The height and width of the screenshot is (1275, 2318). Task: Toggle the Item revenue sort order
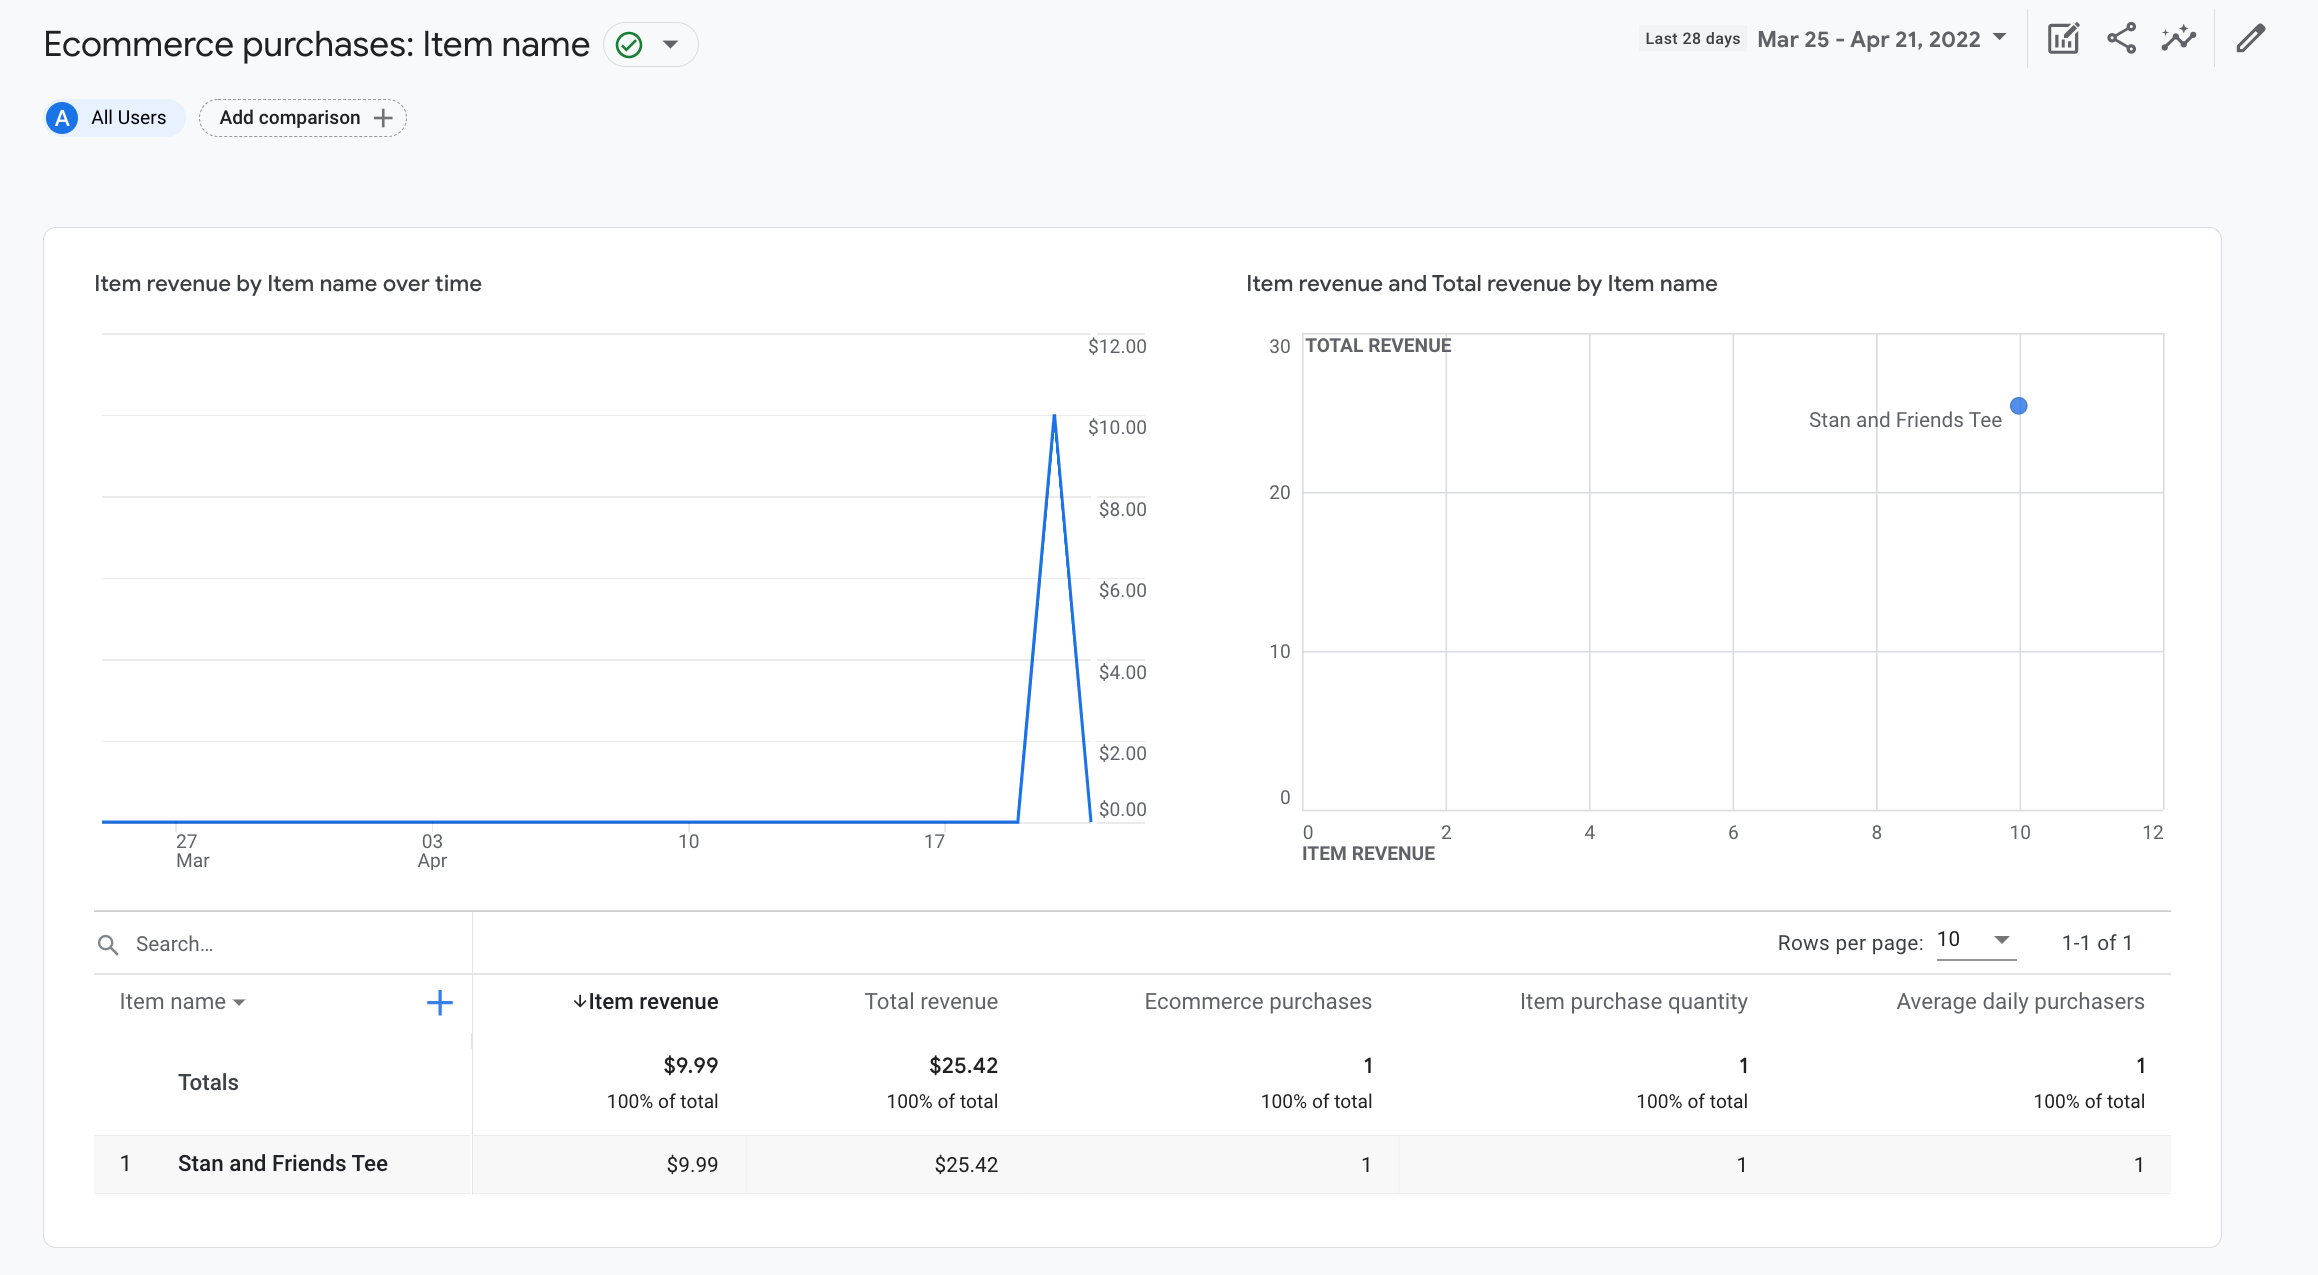point(645,1002)
